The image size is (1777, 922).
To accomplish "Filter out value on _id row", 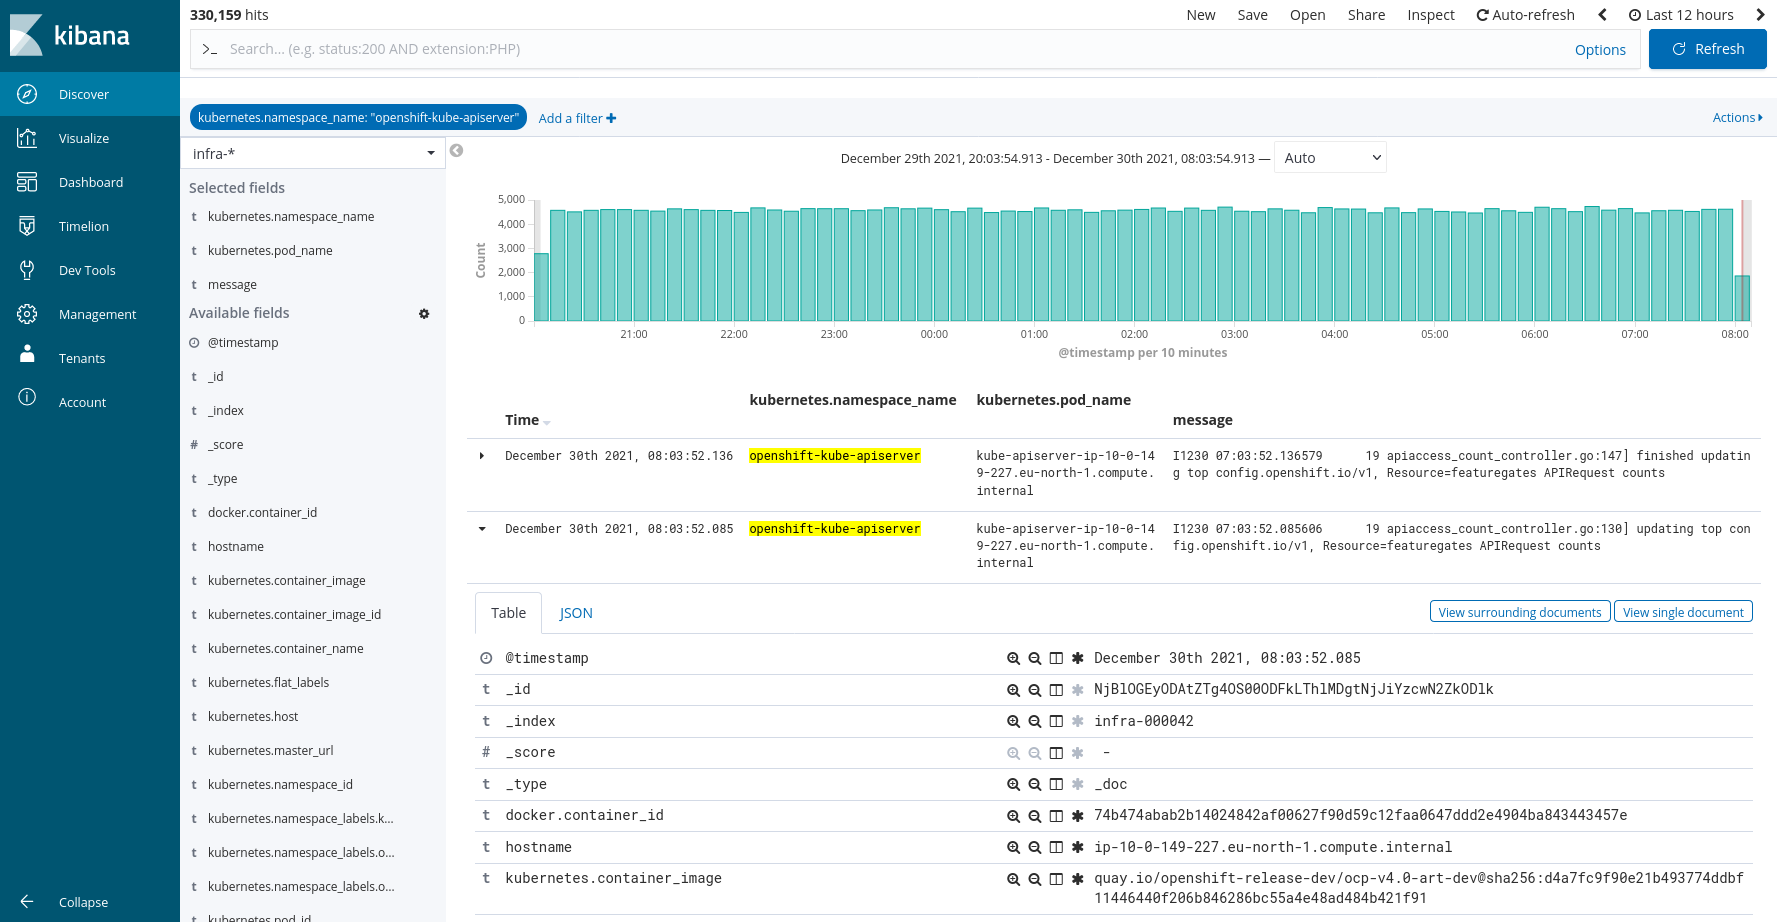I will click(1035, 690).
